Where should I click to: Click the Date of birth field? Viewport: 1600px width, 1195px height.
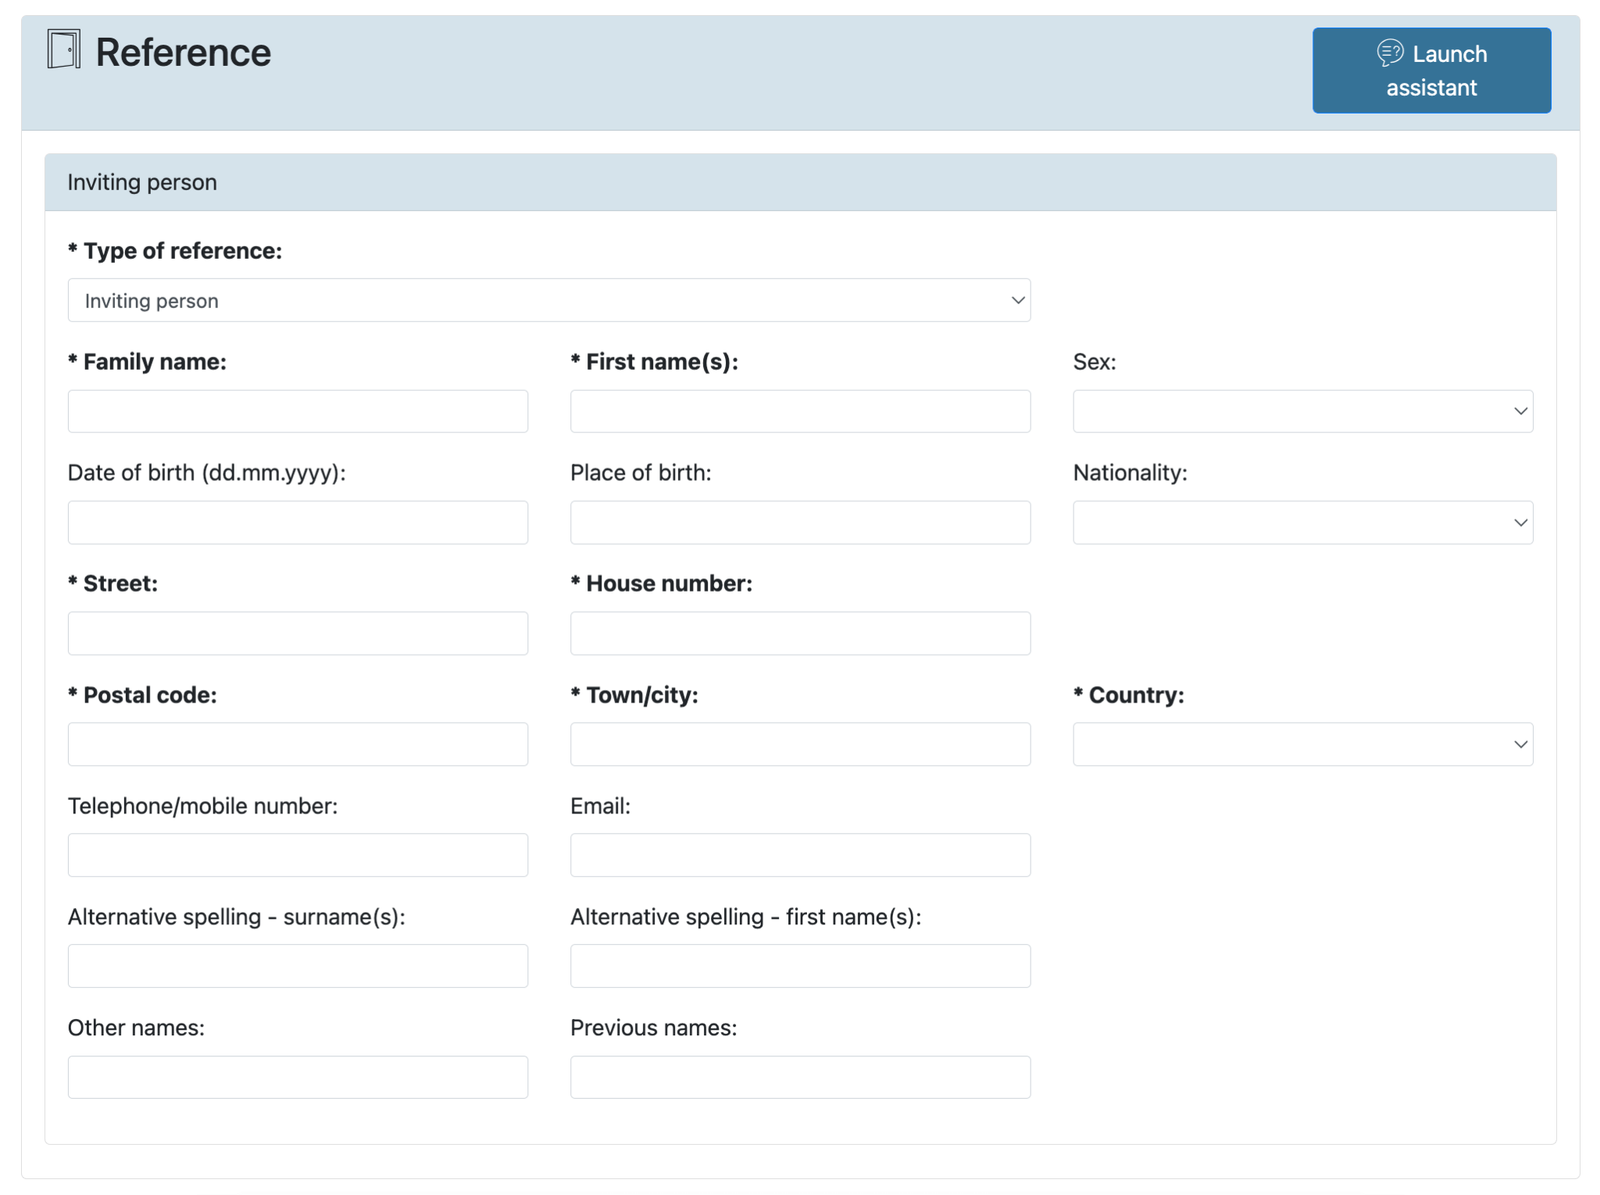tap(297, 522)
